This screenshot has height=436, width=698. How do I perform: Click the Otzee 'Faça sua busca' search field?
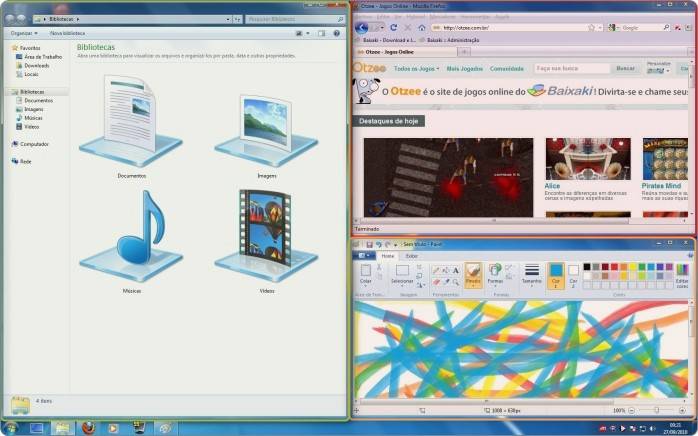pos(571,69)
